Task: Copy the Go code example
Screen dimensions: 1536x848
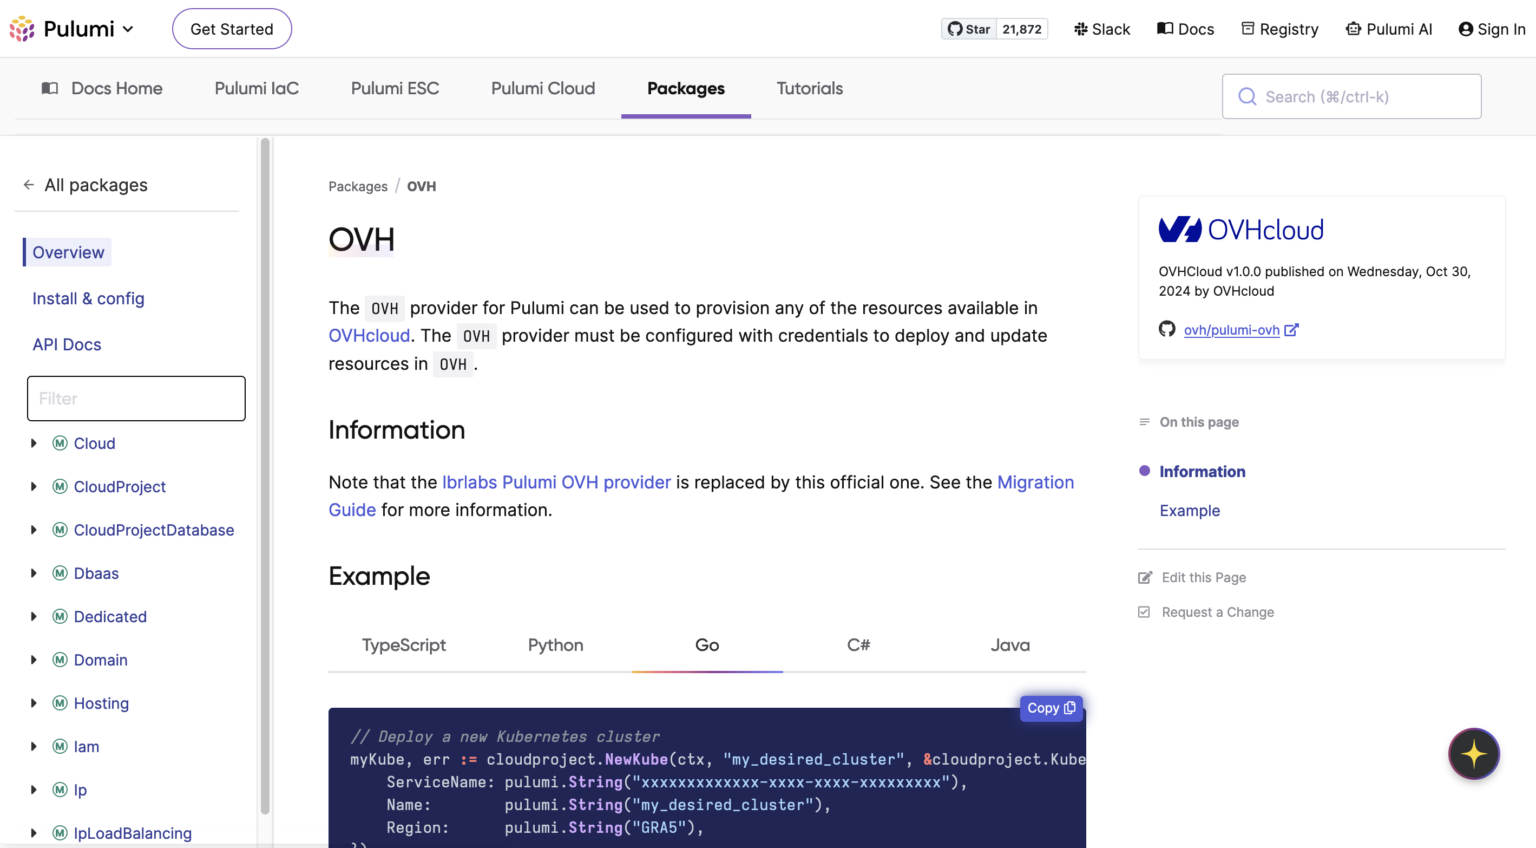Action: (1050, 708)
